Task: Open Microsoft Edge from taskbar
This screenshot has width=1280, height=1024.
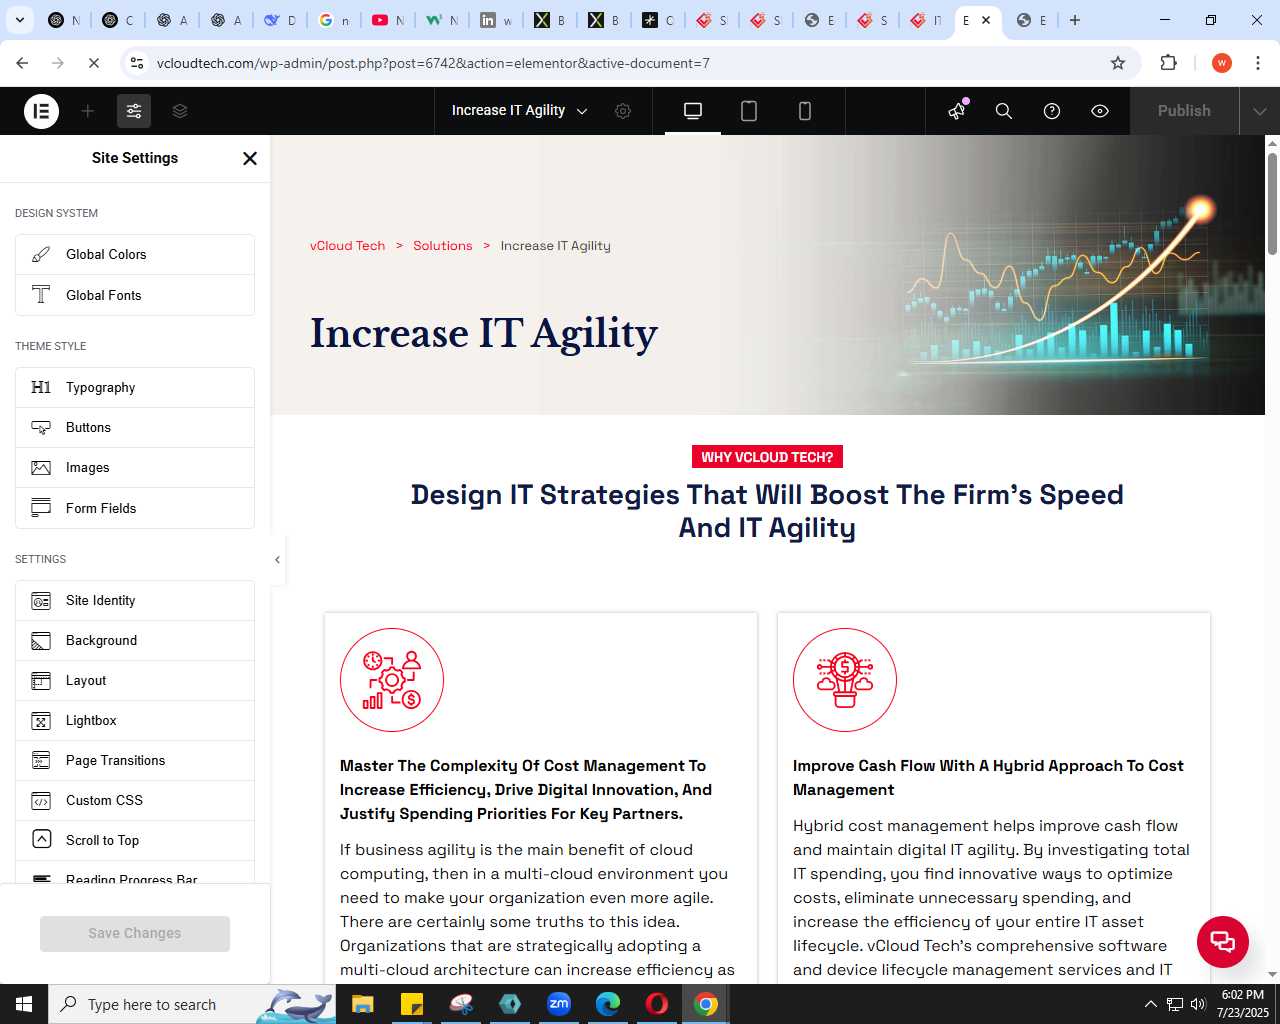Action: (x=608, y=1004)
